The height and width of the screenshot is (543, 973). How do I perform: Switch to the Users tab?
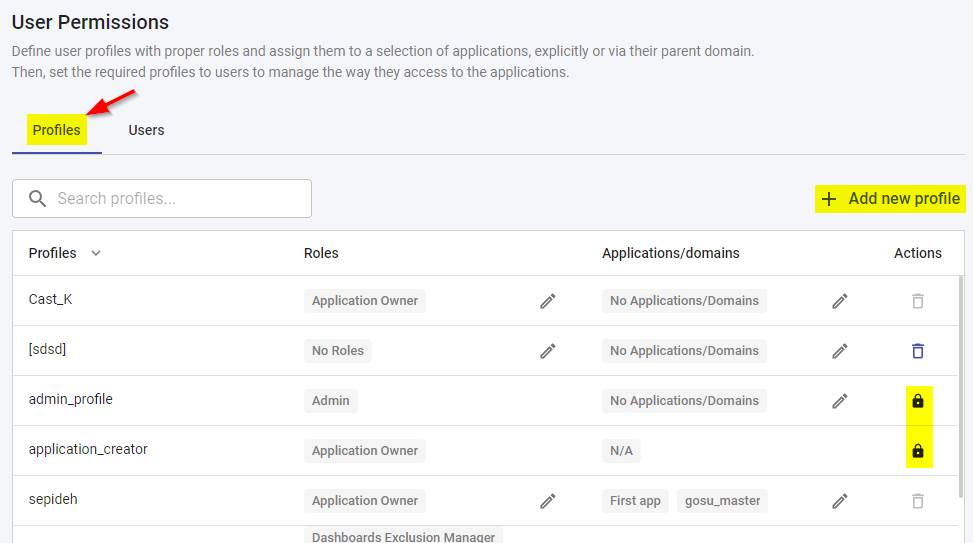coord(146,130)
